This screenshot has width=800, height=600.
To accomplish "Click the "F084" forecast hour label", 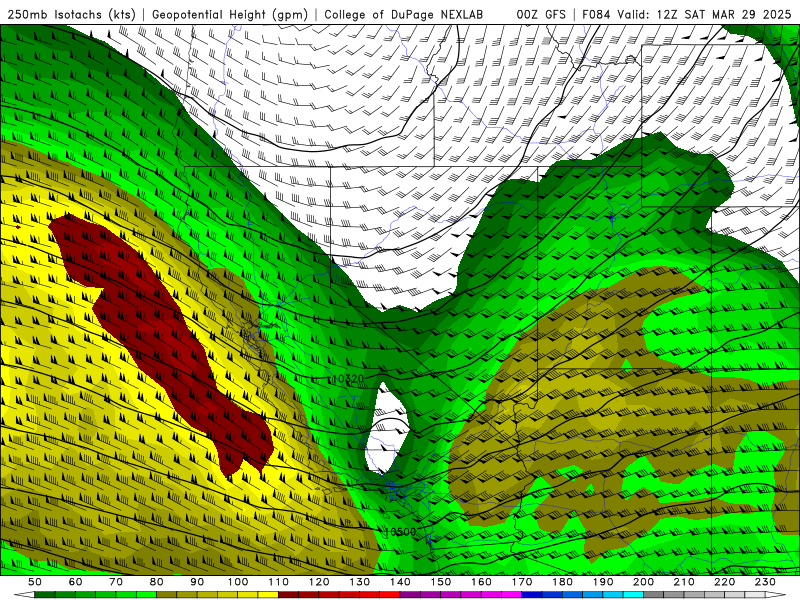I will [596, 15].
